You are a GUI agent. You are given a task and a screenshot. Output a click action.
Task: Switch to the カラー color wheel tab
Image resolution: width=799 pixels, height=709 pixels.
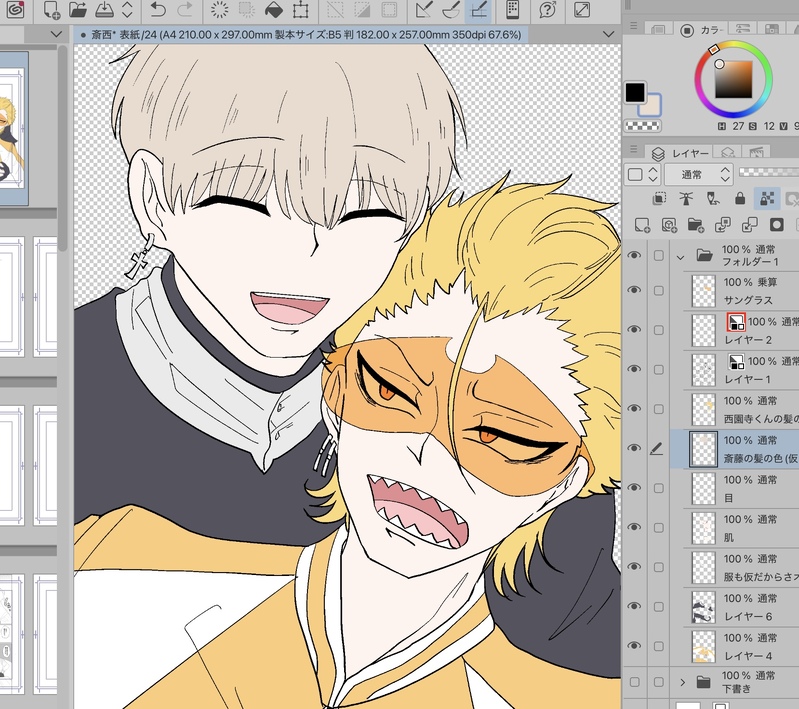(702, 30)
